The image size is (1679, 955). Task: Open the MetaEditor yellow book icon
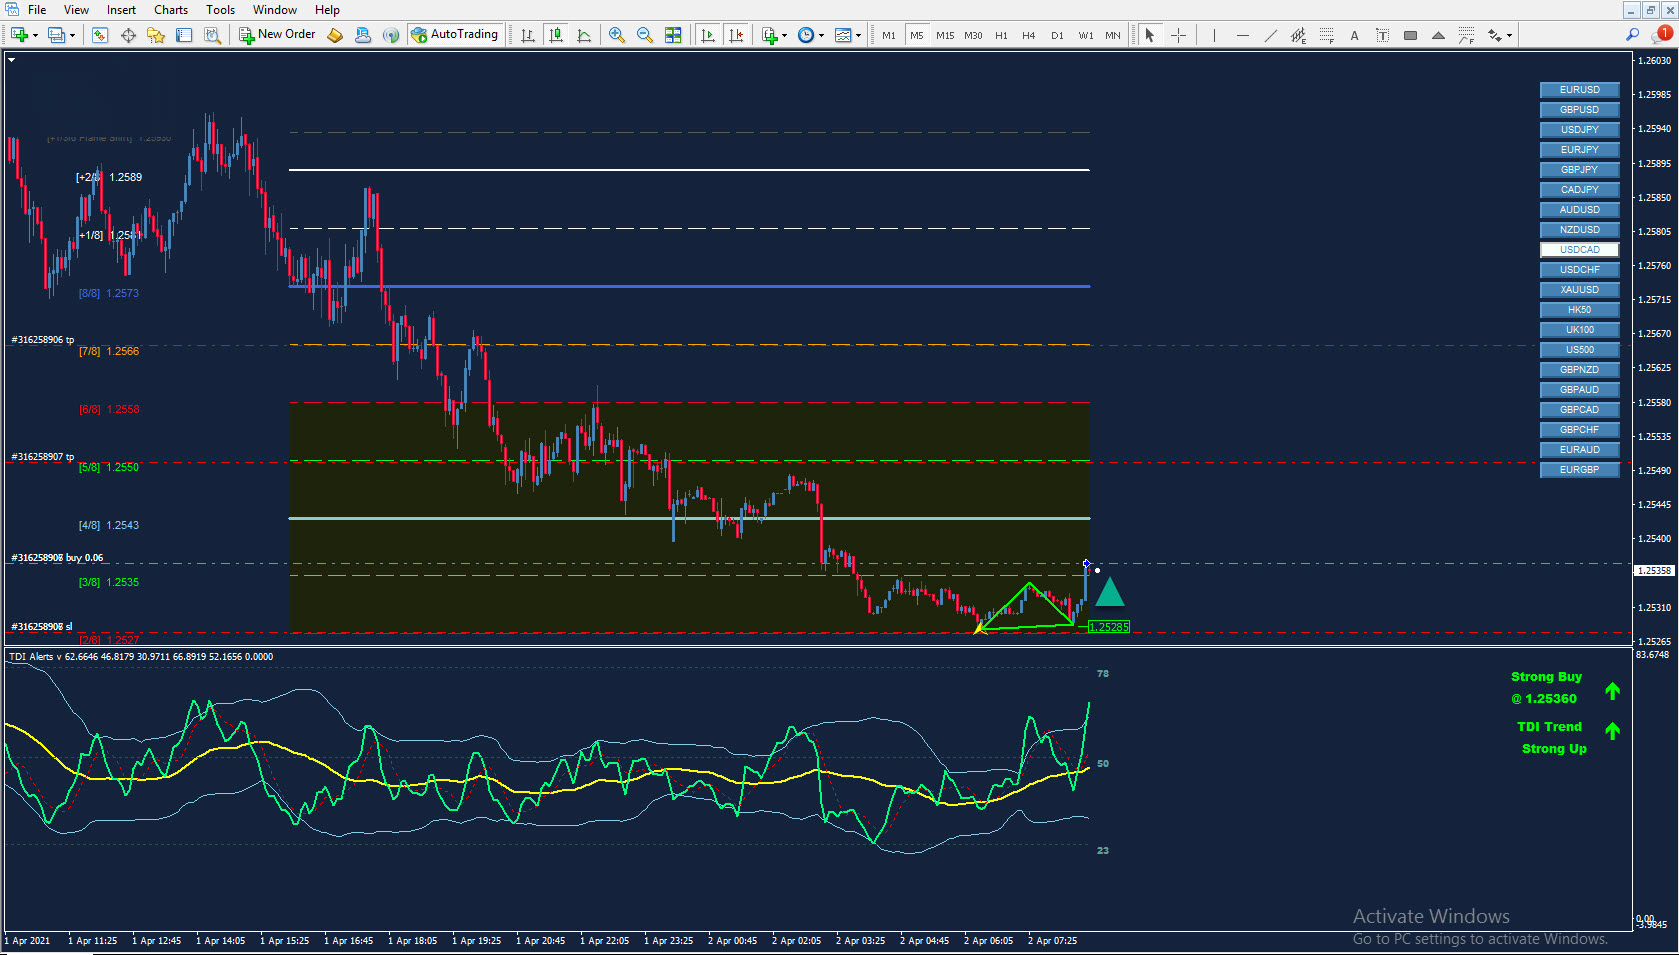[335, 35]
